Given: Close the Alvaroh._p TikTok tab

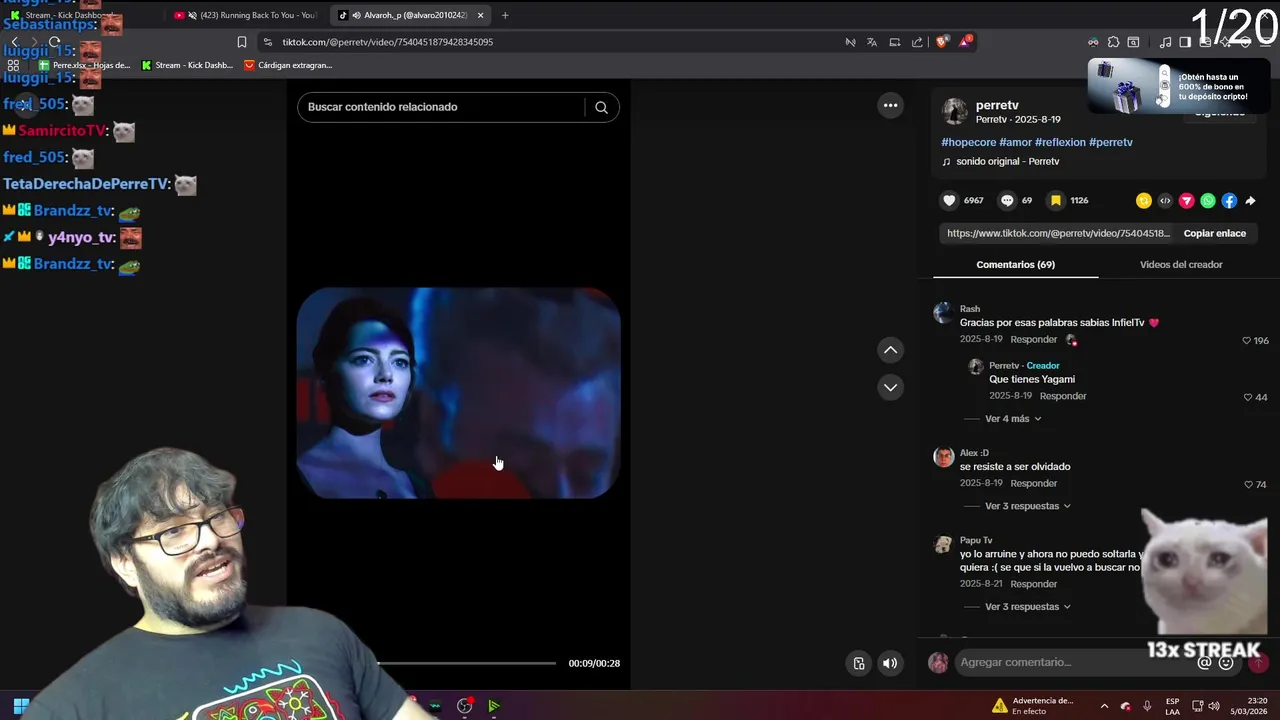Looking at the screenshot, I should pos(480,15).
